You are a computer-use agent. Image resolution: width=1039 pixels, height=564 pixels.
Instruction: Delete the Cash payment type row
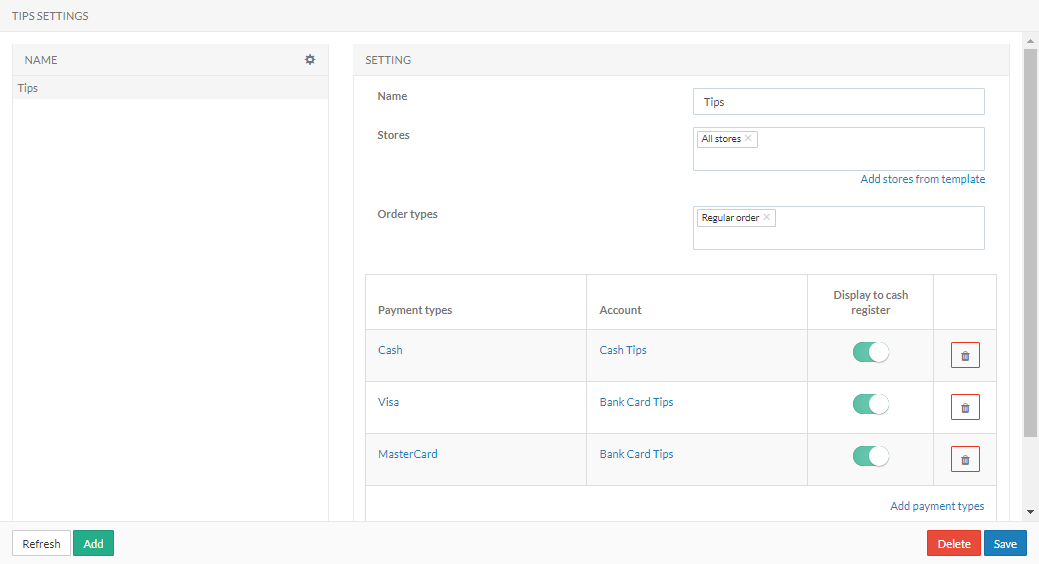click(965, 356)
